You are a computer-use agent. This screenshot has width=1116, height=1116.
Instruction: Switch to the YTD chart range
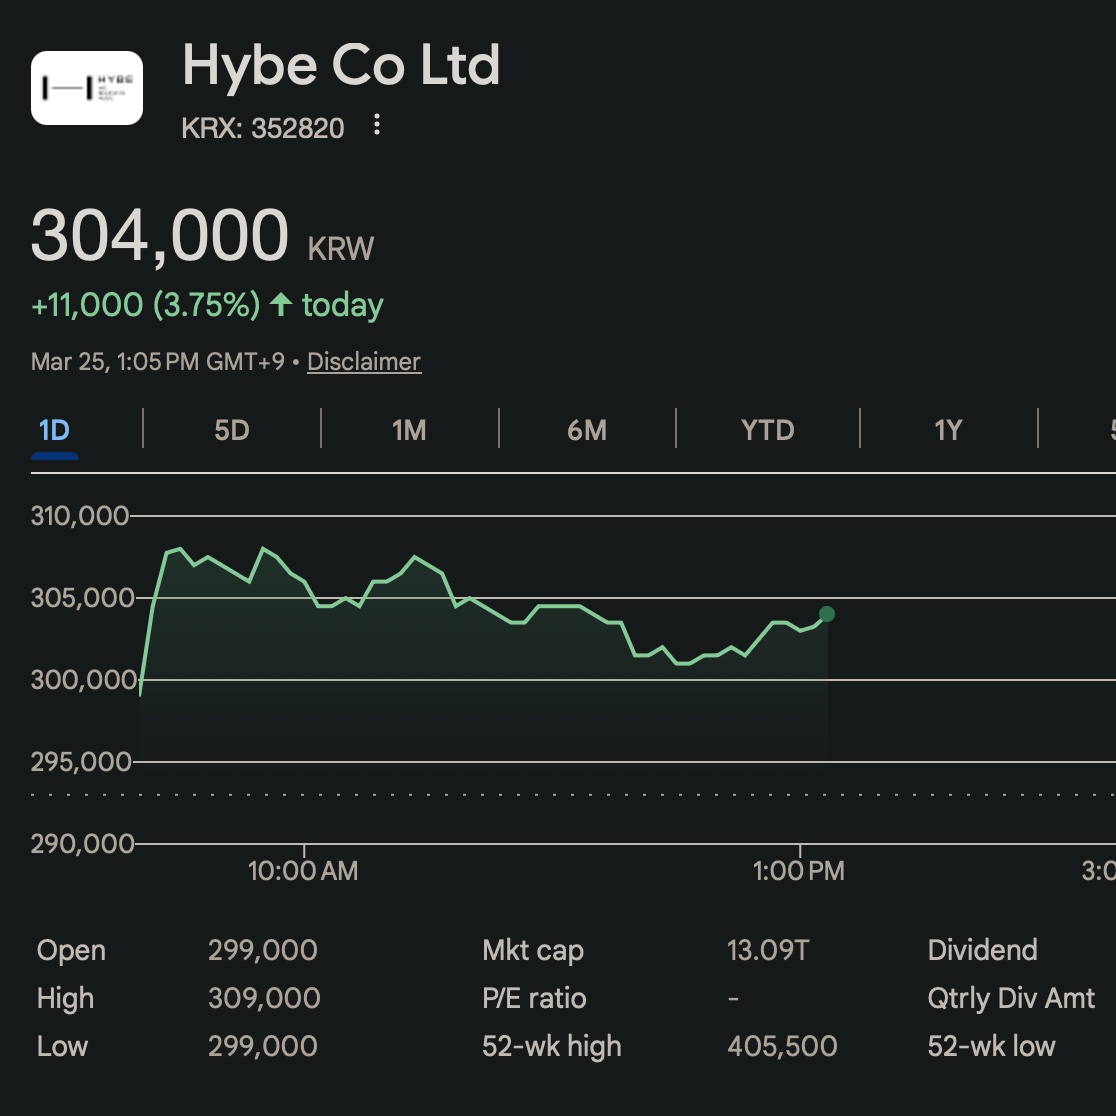767,430
